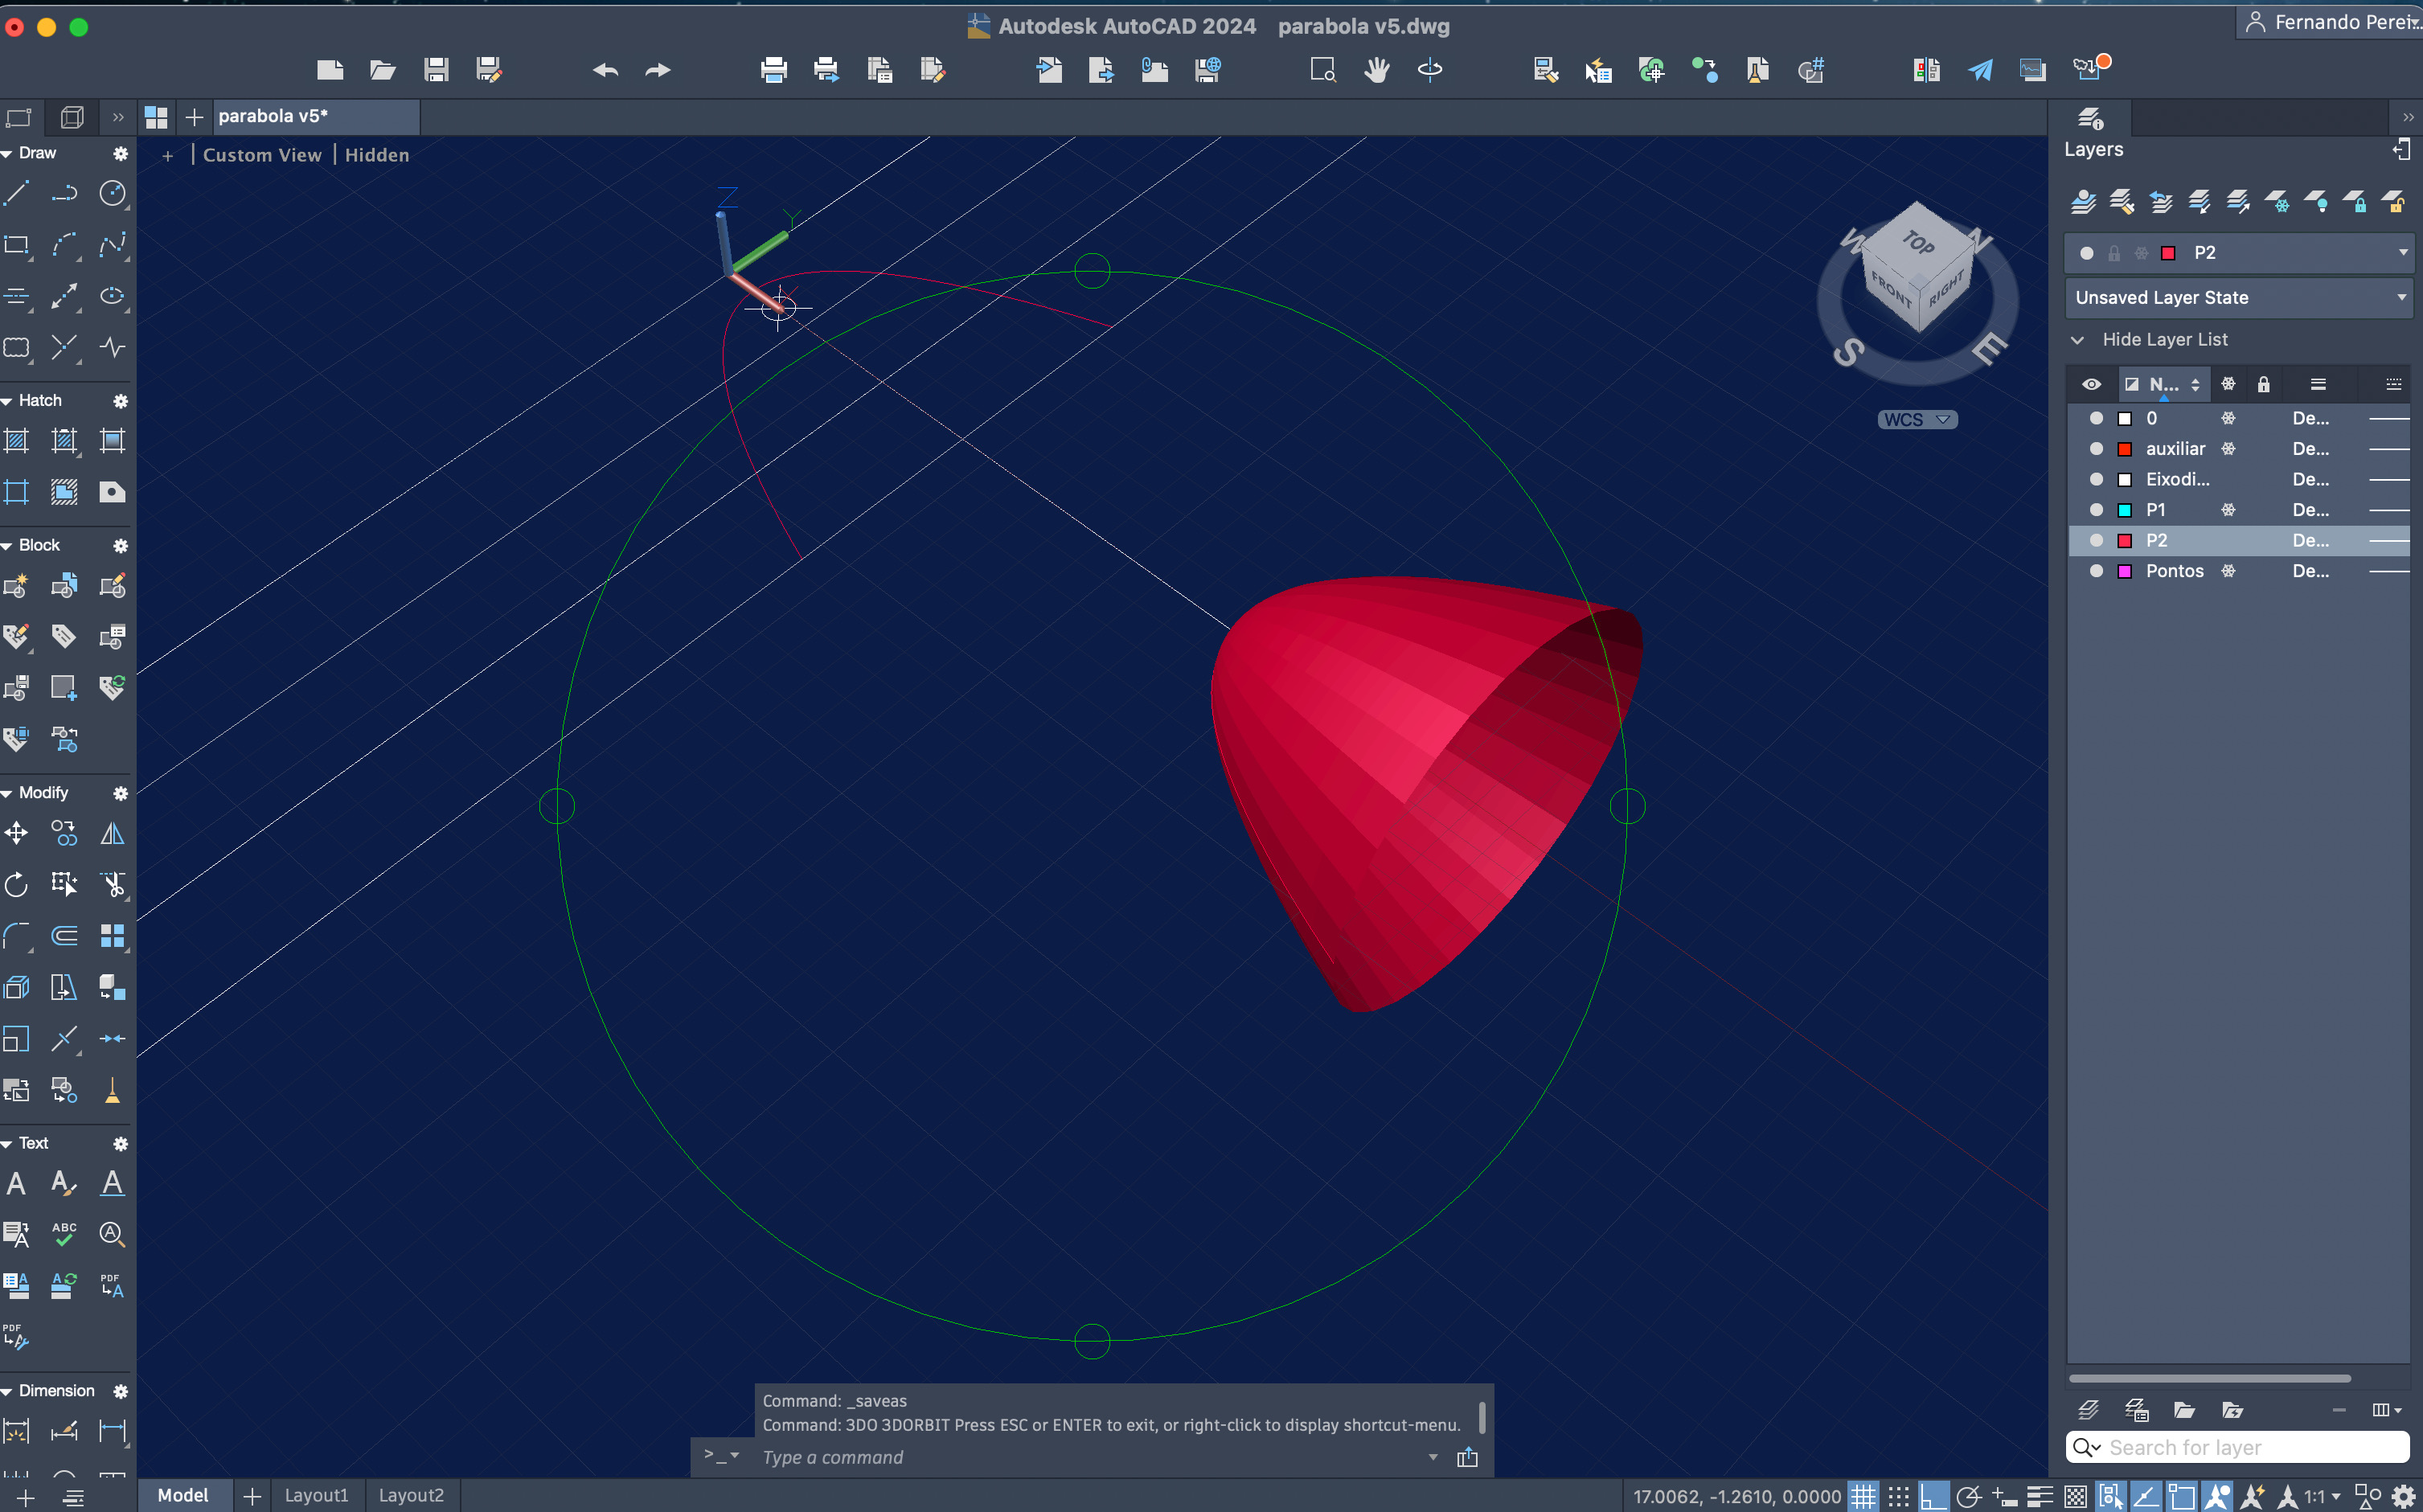
Task: Collapse the Modify panel section
Action: click(x=7, y=793)
